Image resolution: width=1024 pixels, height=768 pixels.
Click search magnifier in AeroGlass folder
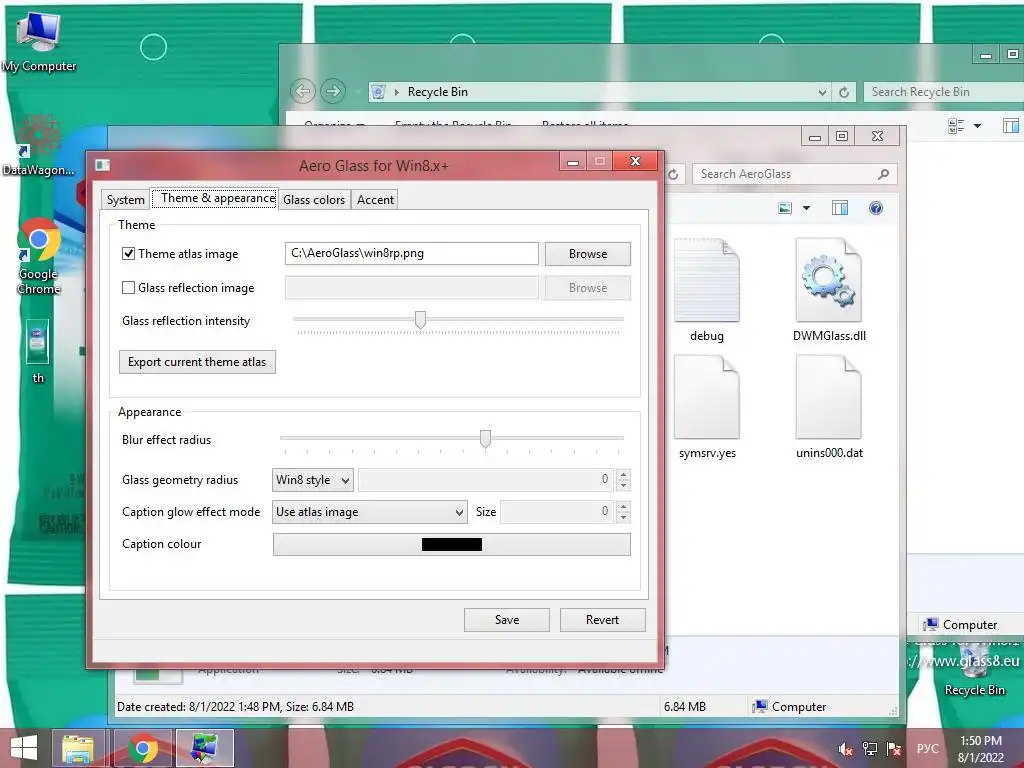click(x=884, y=174)
